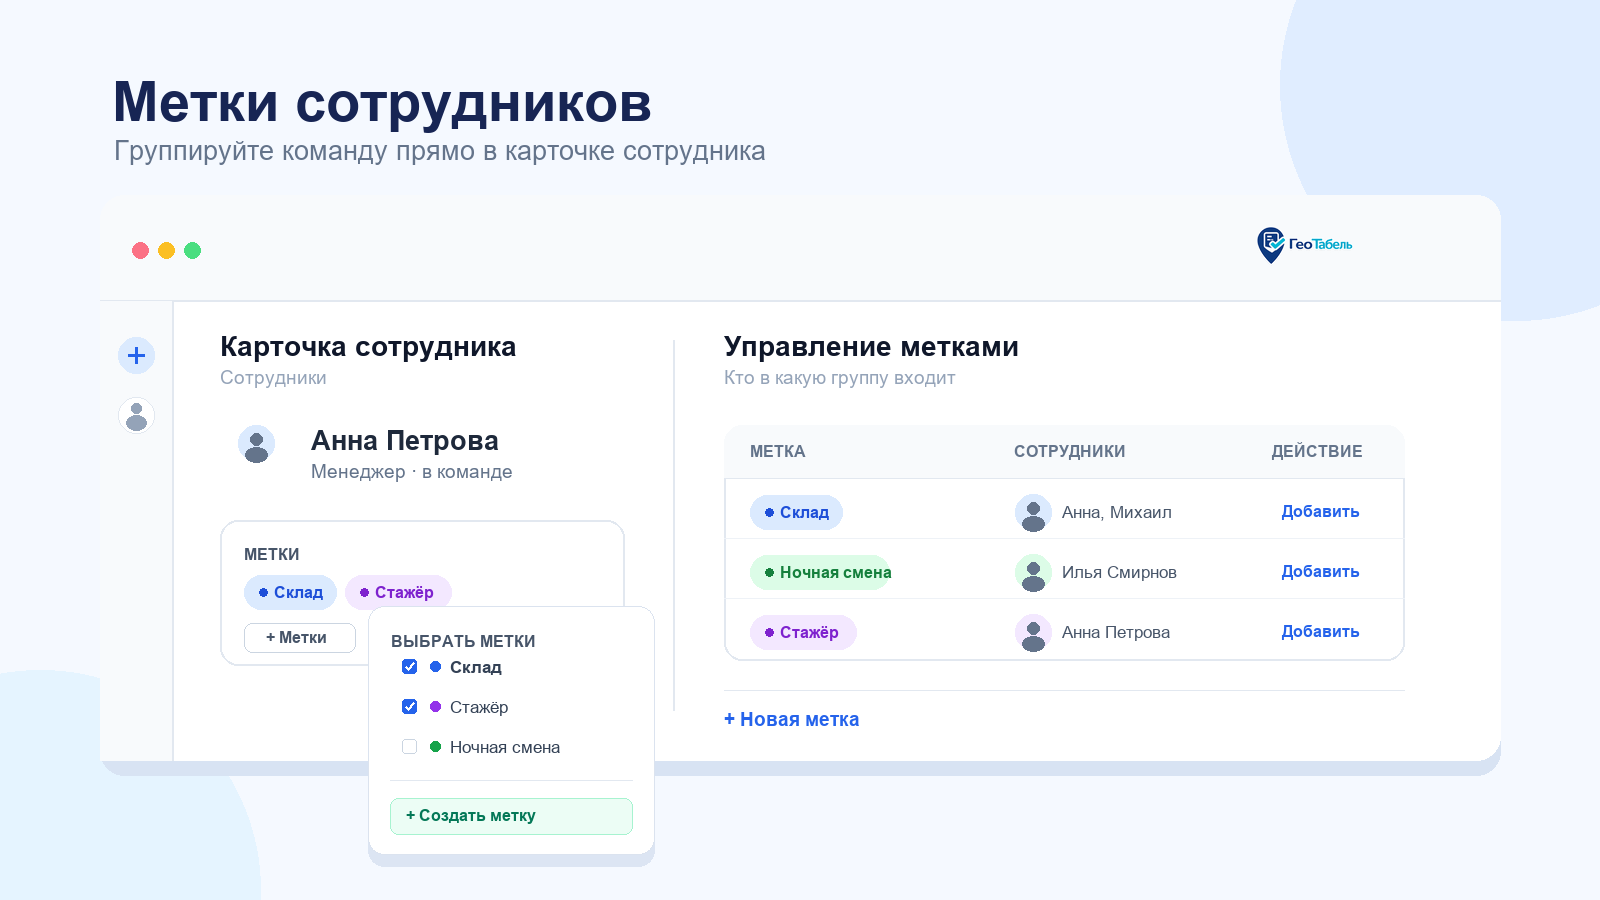
Task: Click the + Новая метка link
Action: point(791,719)
